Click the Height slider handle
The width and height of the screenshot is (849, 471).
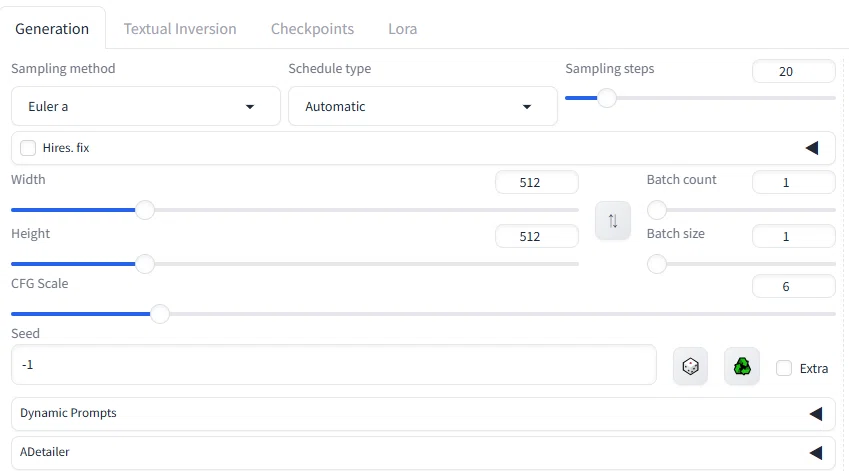coord(145,264)
